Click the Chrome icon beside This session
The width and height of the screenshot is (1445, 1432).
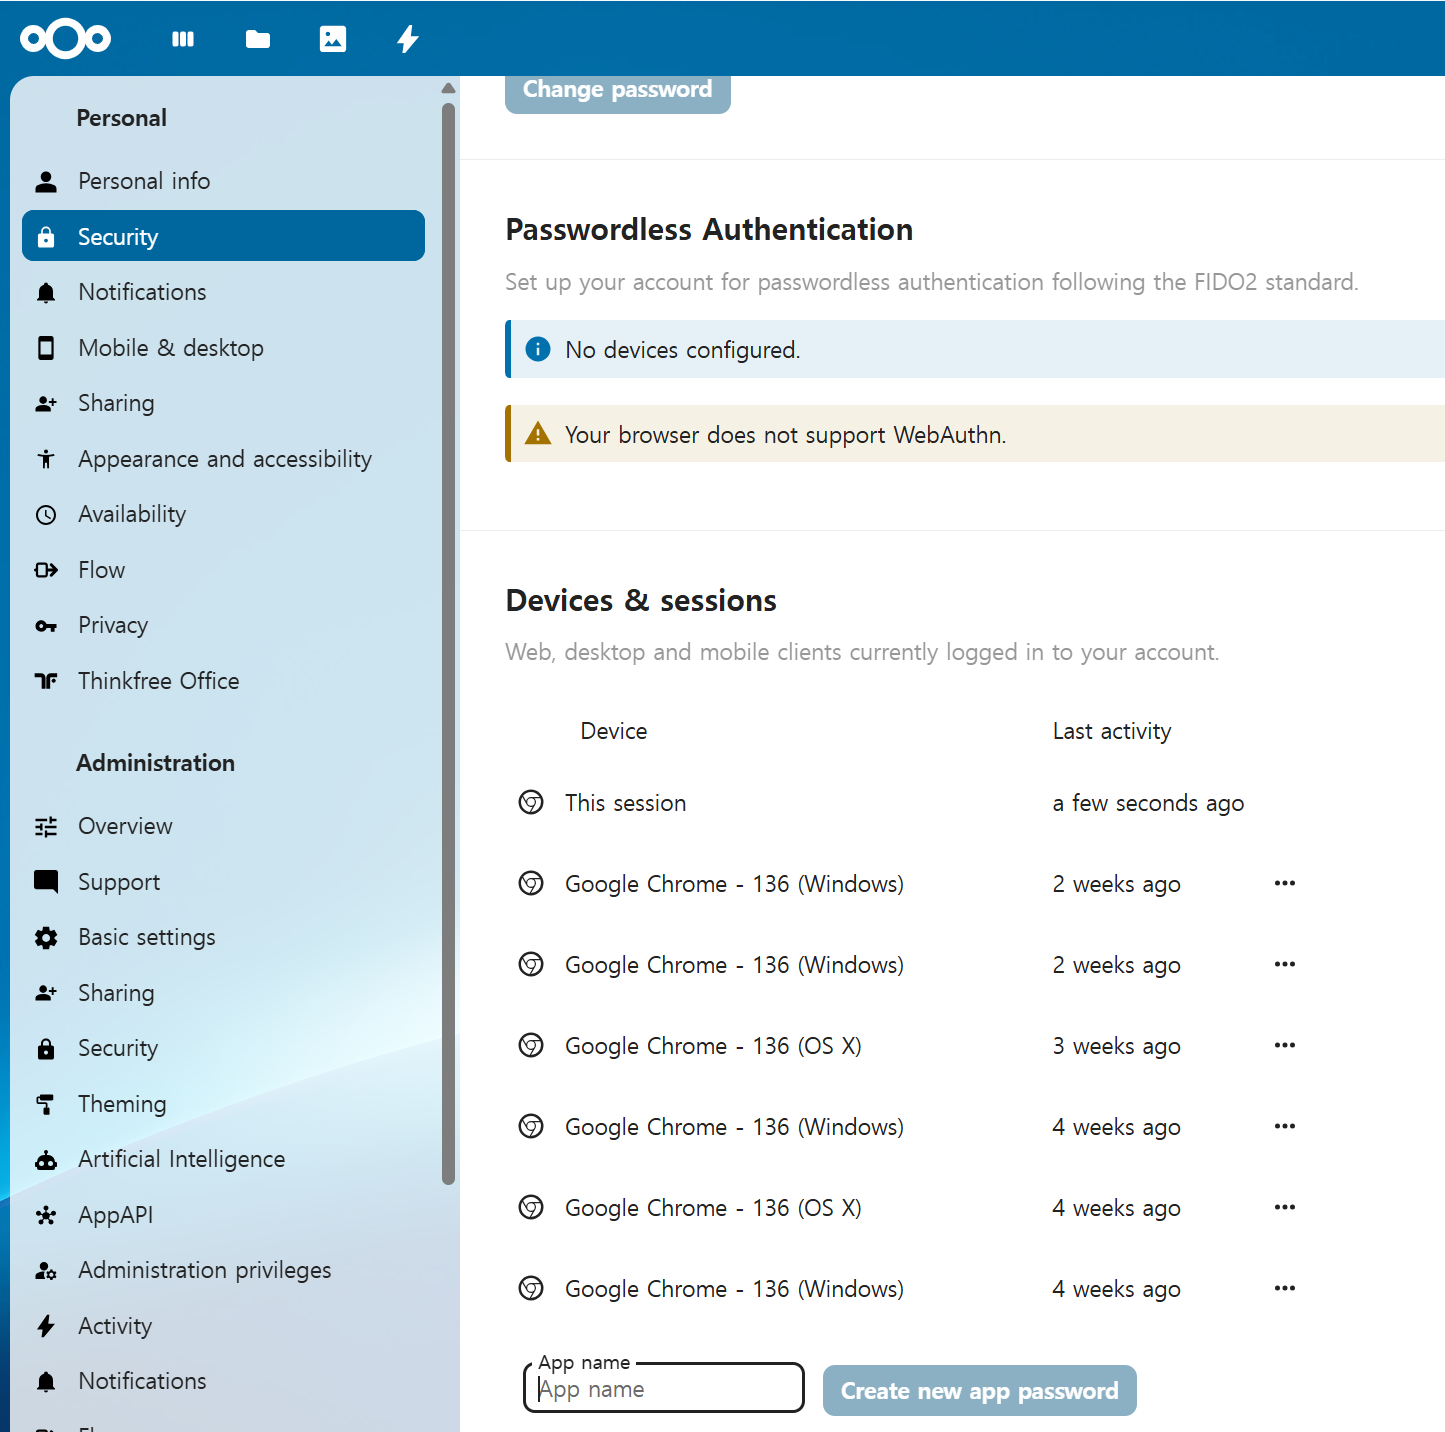click(x=531, y=802)
